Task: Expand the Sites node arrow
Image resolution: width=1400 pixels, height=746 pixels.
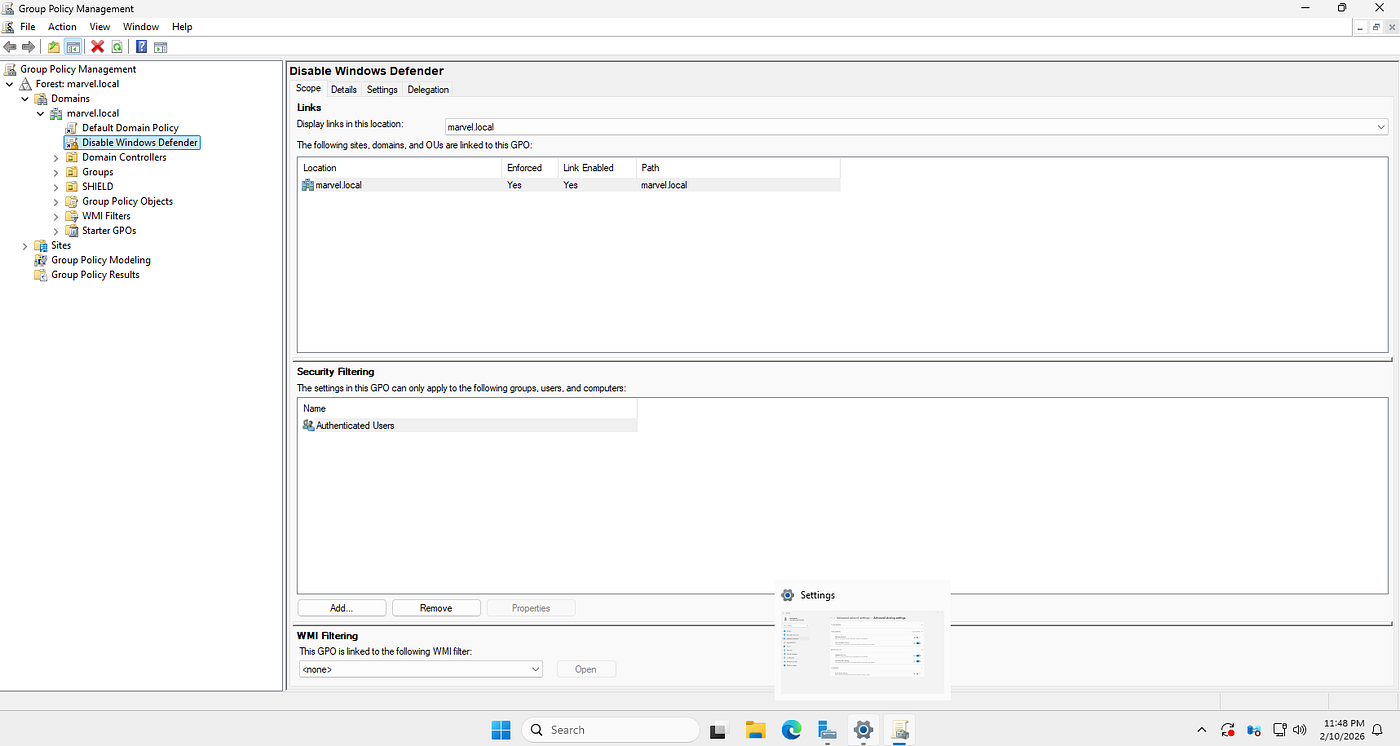Action: point(25,245)
